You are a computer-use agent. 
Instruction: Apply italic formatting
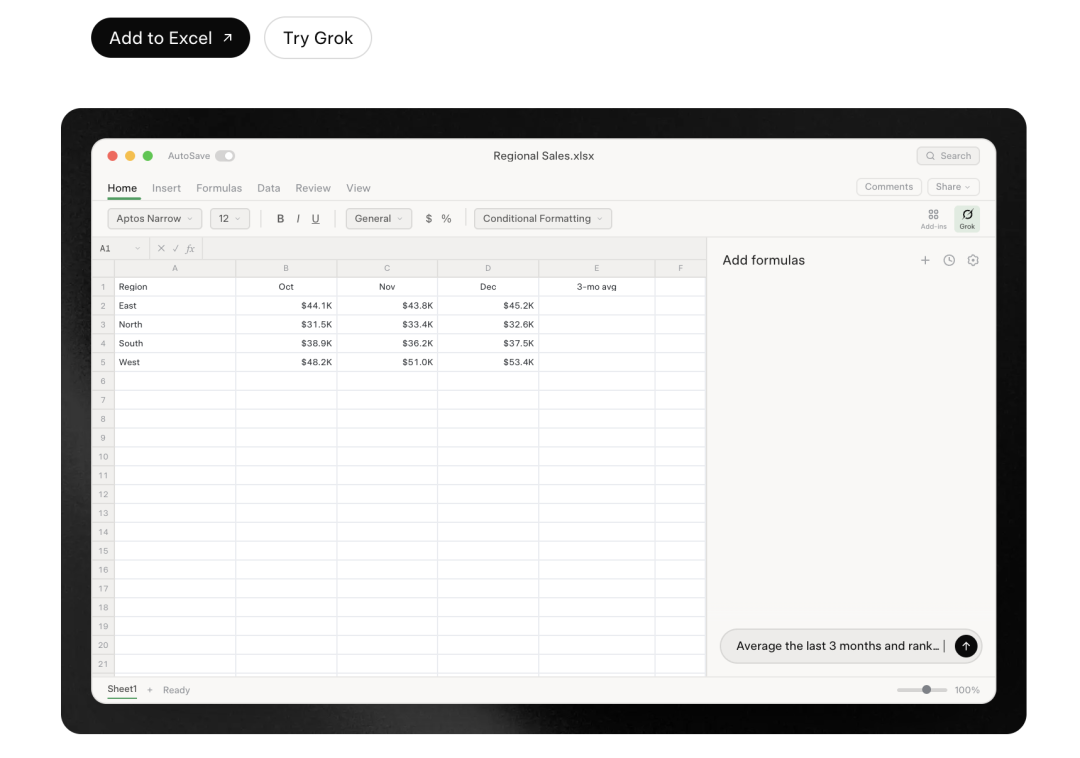point(298,219)
